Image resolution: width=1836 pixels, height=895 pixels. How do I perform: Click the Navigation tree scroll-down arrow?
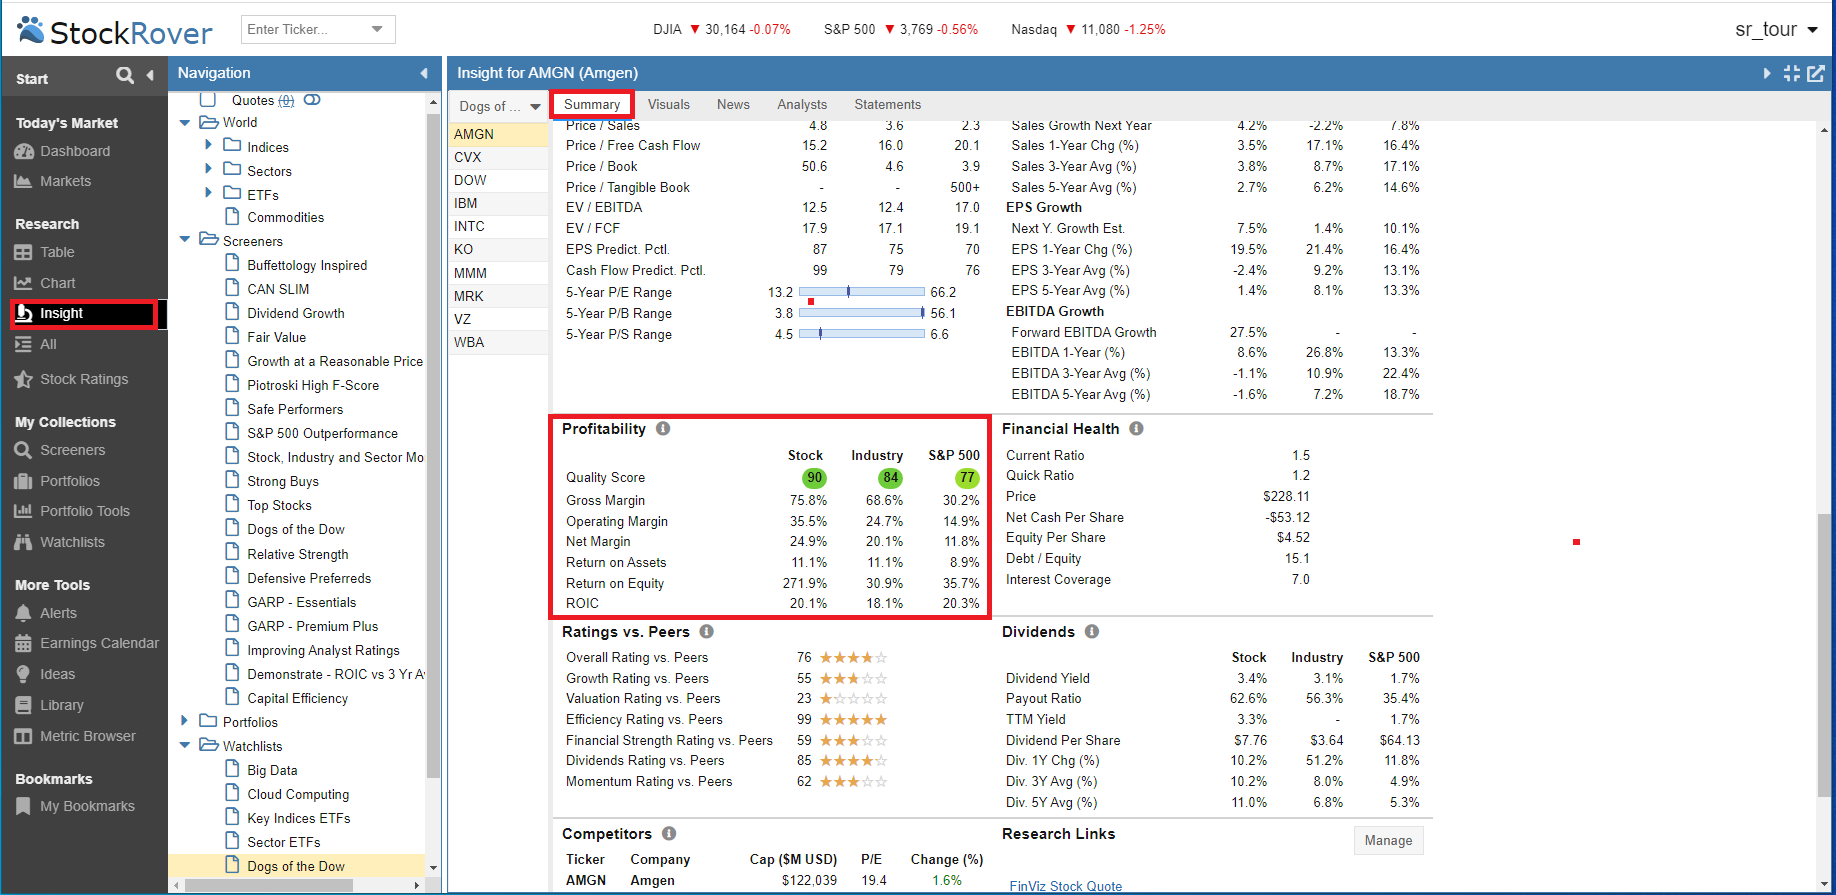coord(433,867)
